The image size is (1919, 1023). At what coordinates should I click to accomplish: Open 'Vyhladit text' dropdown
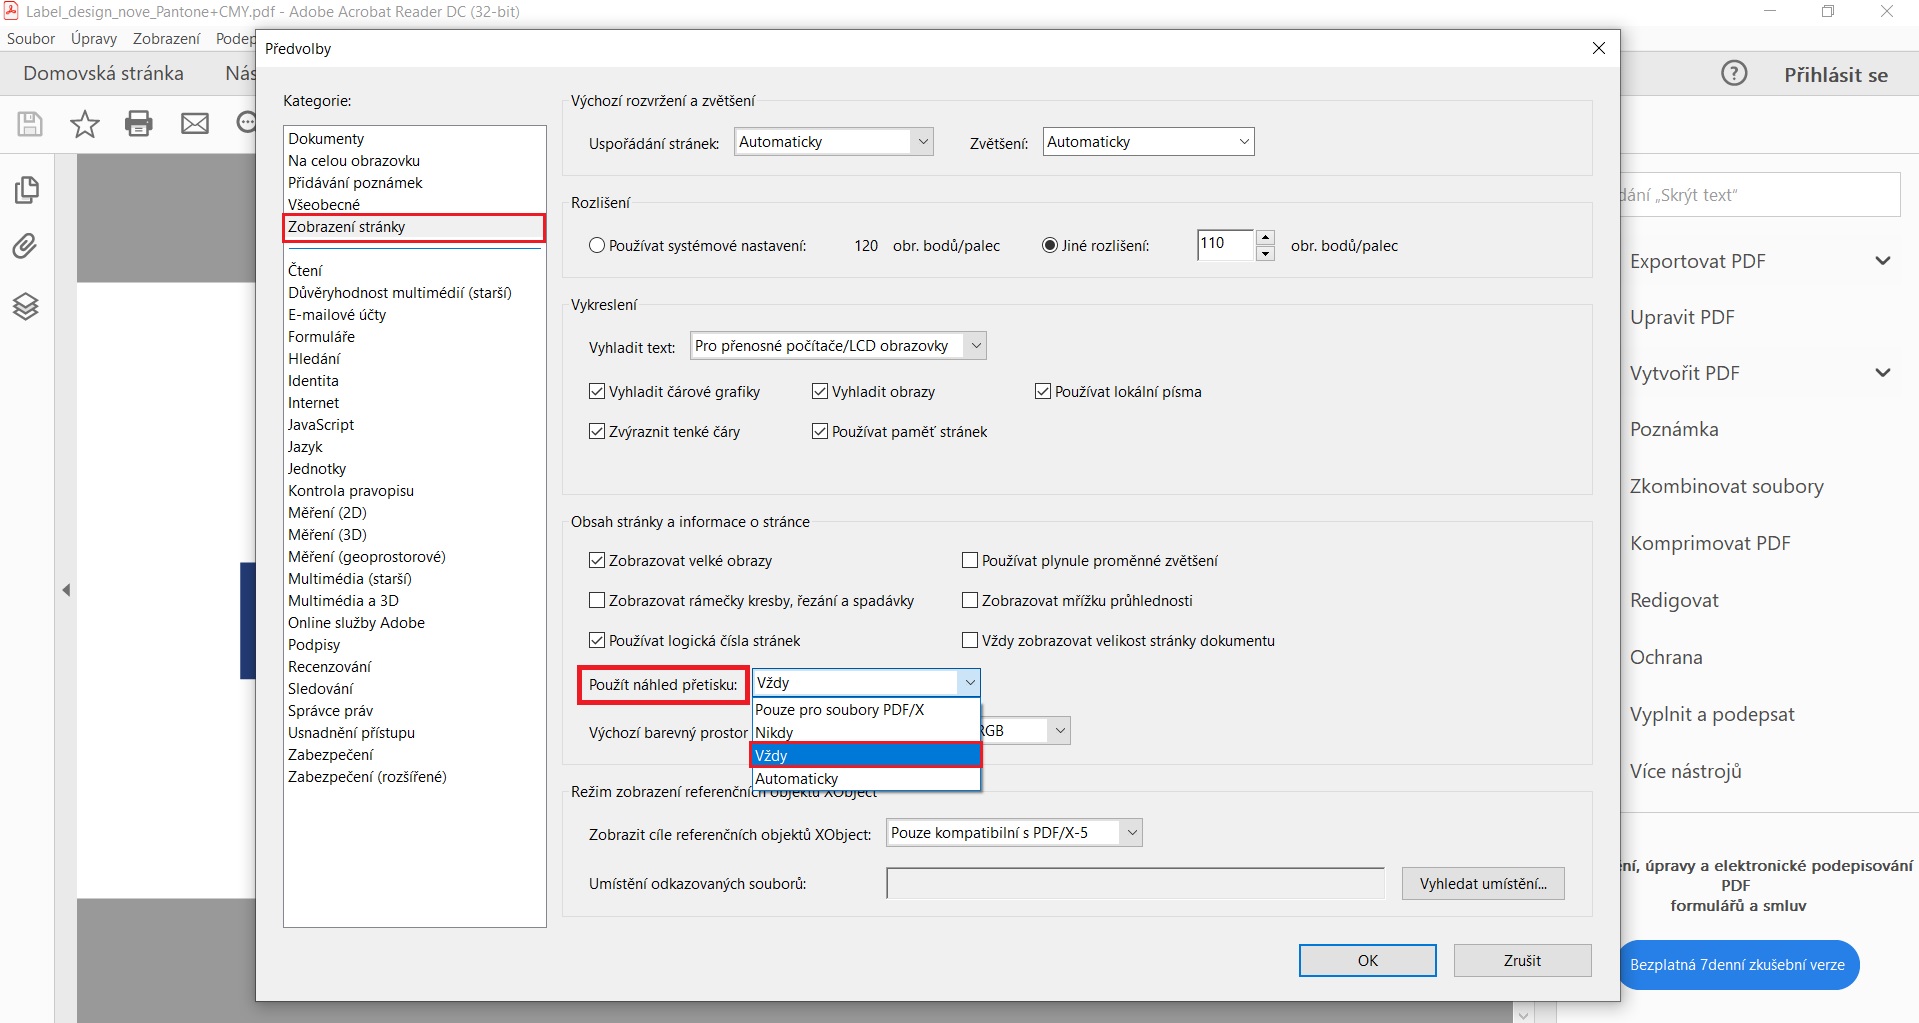coord(838,346)
